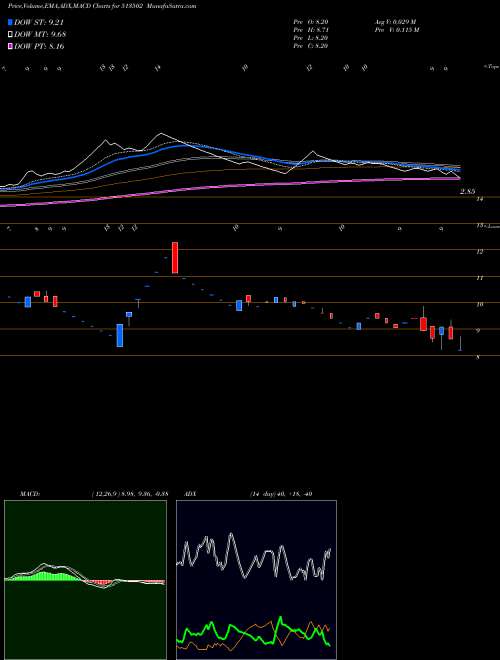Viewport: 500px width, 660px height.
Task: Click the magenta DOW PT legend swatch
Action: pyautogui.click(x=11, y=46)
